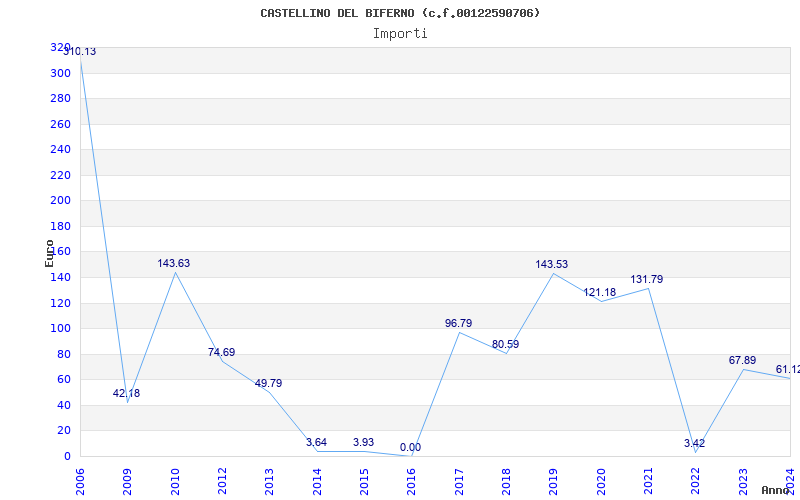Click the 2014 x-axis label
Image resolution: width=800 pixels, height=500 pixels.
(x=317, y=482)
